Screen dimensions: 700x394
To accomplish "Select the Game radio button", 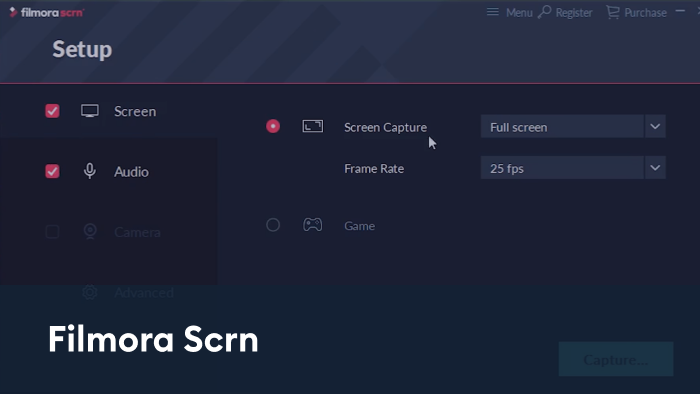I will 273,224.
